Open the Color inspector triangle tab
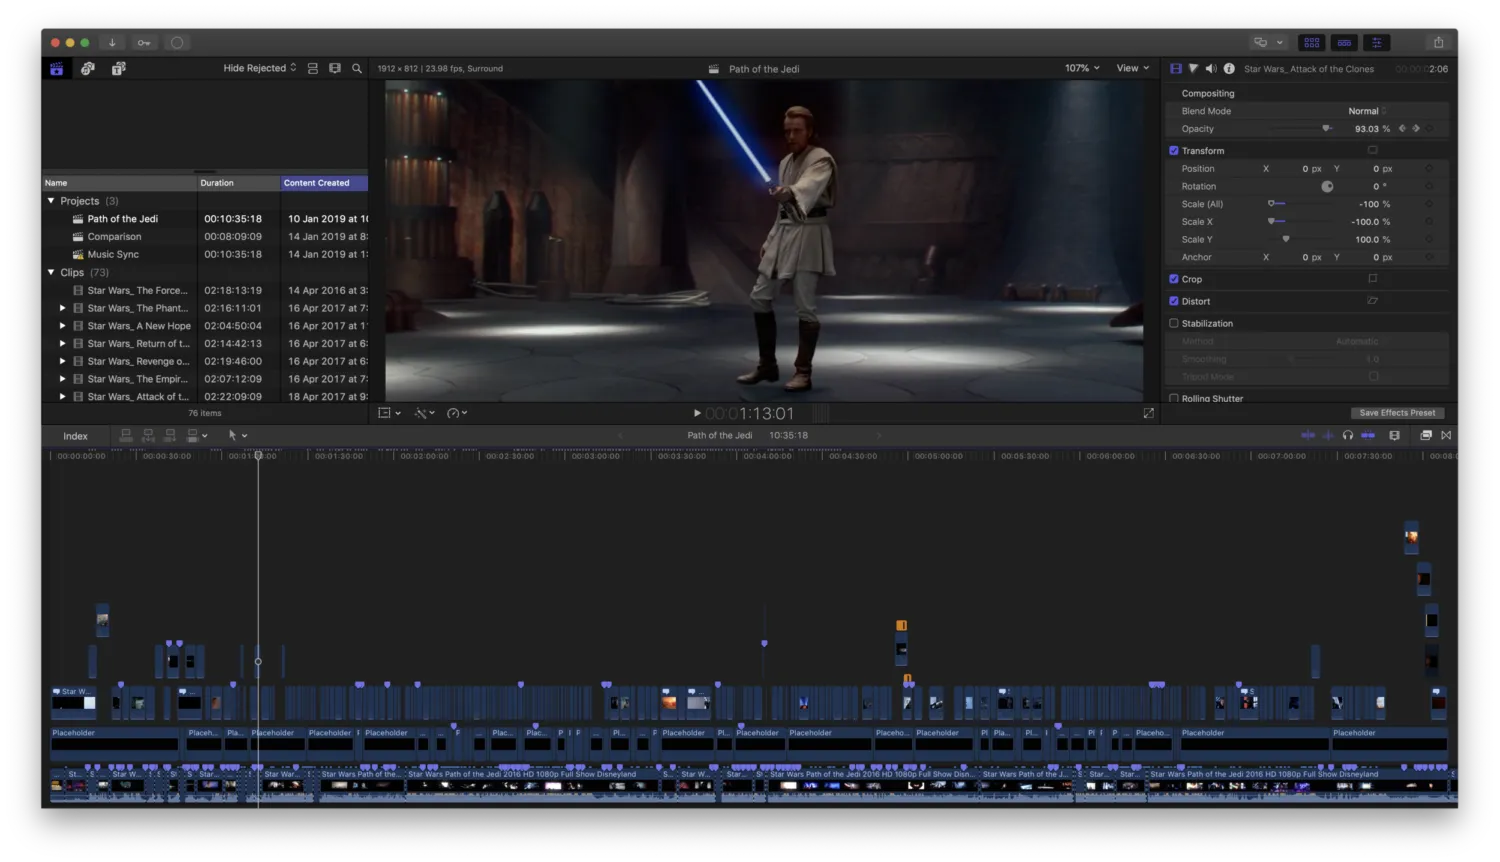This screenshot has height=862, width=1500. coord(1193,68)
